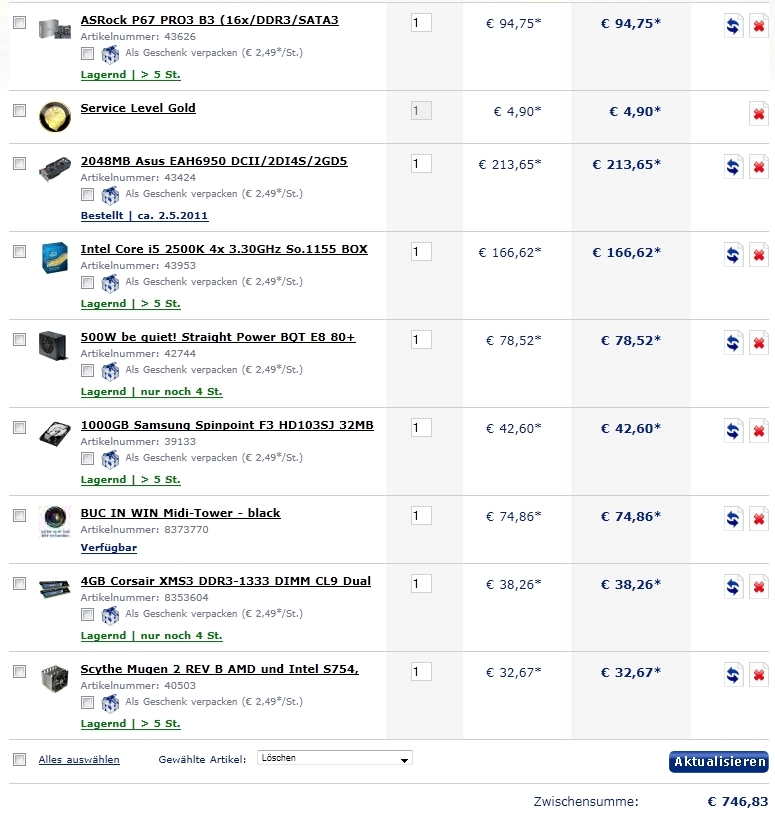Open the ASRock P67 PRO3 B3 product link
775x815 pixels.
point(209,20)
